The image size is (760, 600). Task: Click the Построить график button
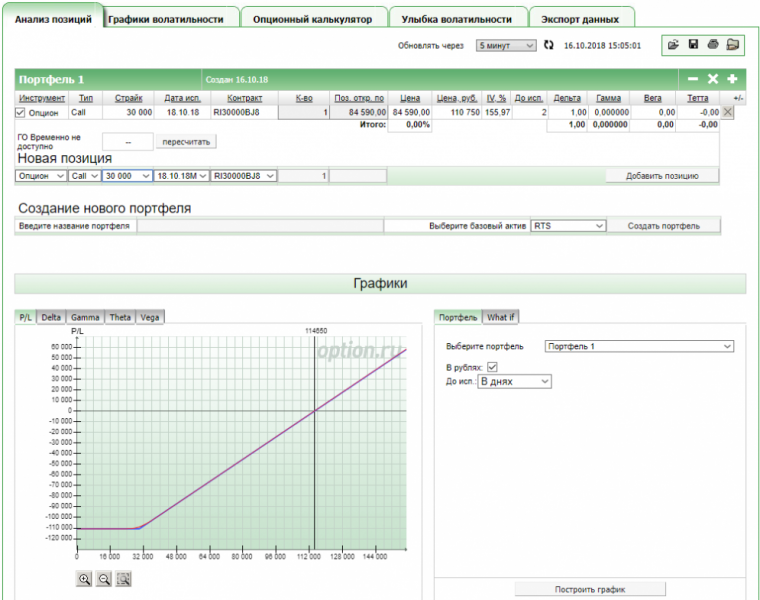pyautogui.click(x=590, y=589)
